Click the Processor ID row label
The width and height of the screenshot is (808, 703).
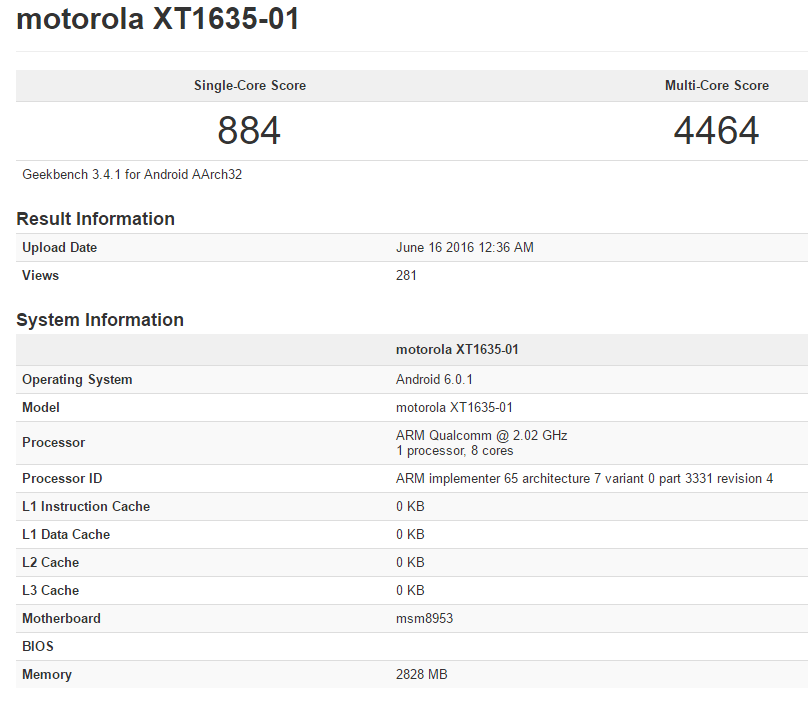[62, 479]
